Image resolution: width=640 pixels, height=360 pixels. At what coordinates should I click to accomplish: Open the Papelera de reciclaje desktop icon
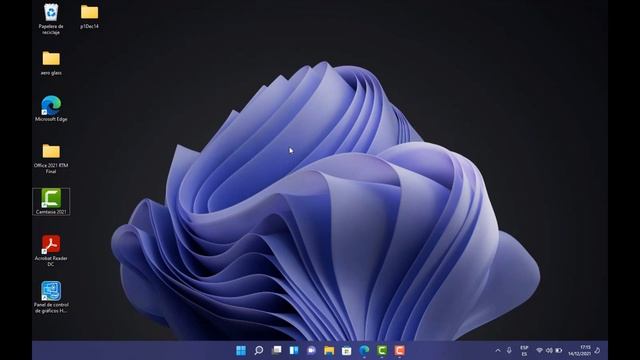click(x=51, y=19)
